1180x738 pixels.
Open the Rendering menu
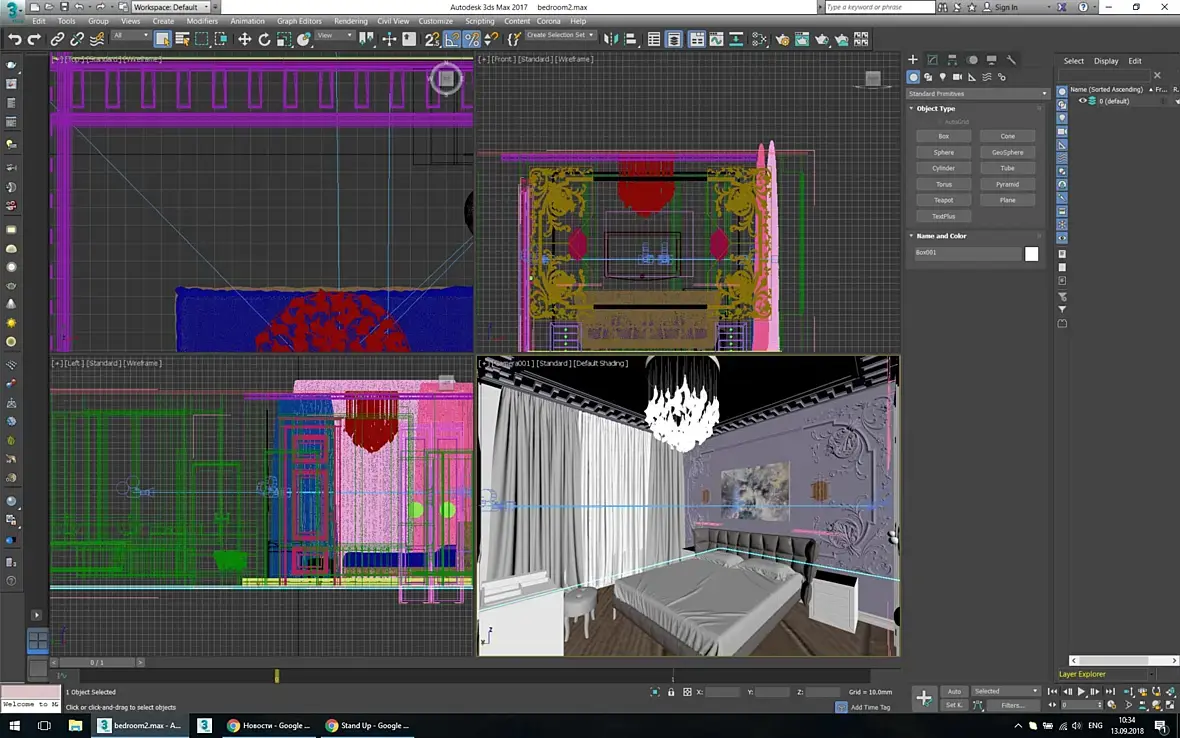coord(350,21)
